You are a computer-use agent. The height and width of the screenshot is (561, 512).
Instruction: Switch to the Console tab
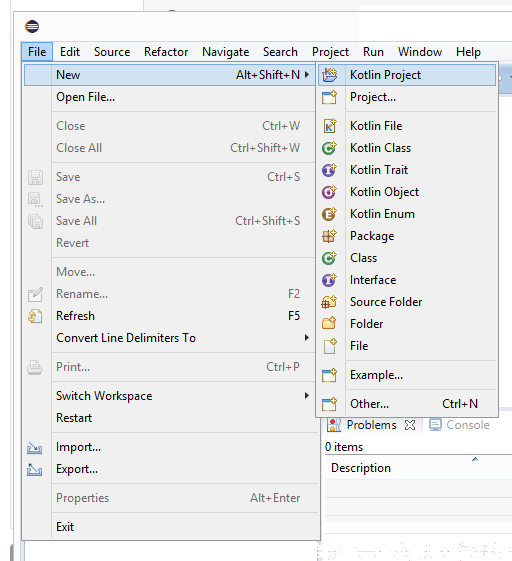click(459, 425)
